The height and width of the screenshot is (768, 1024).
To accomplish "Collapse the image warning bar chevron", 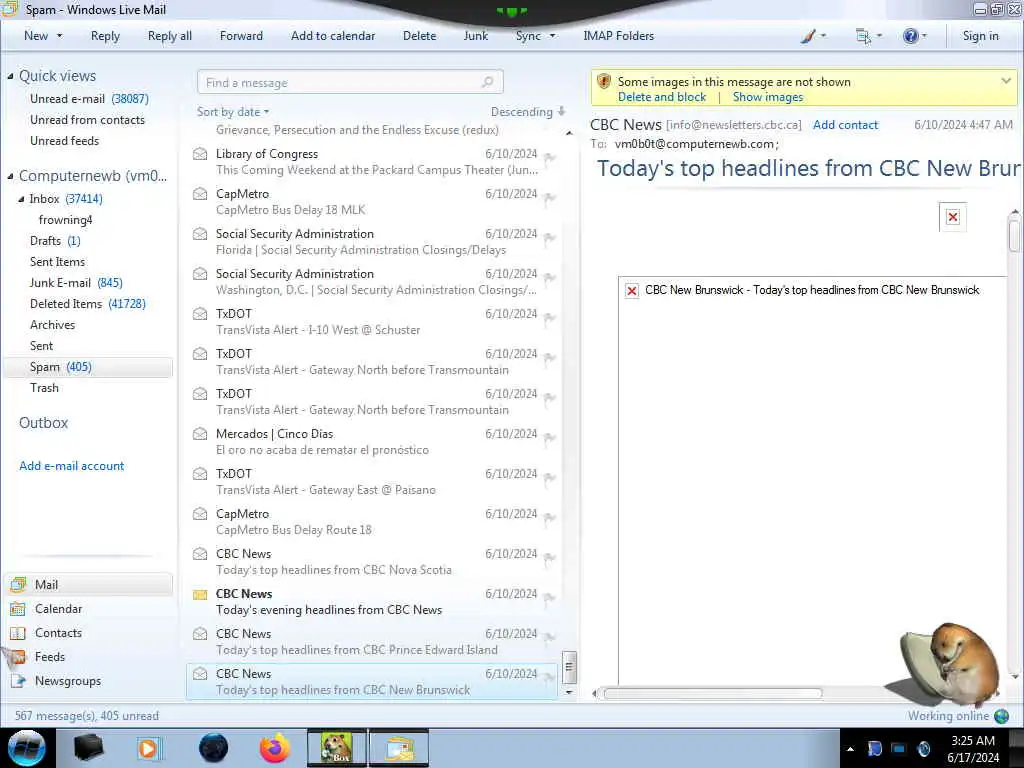I will [x=1006, y=81].
